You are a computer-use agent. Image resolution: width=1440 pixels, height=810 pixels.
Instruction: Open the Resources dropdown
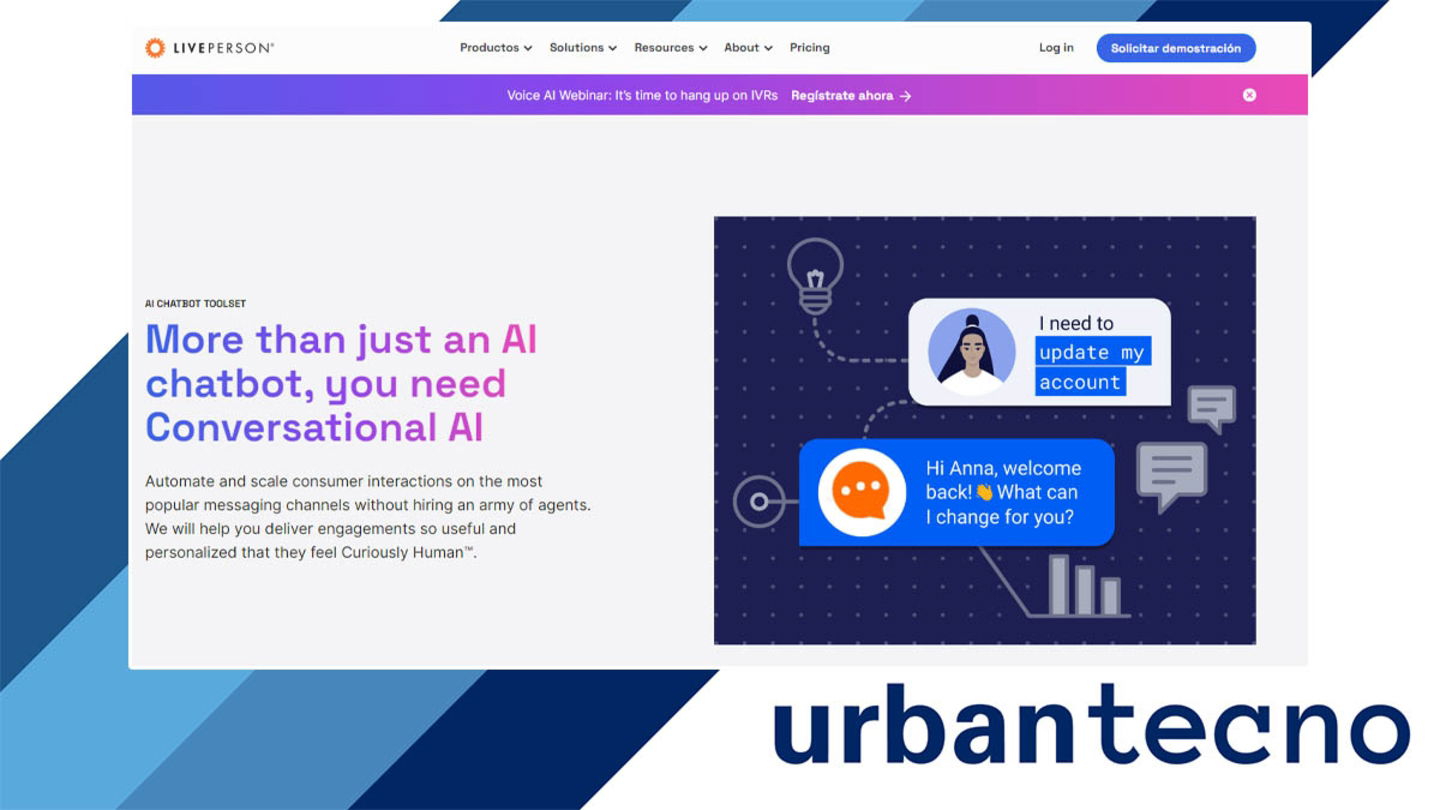click(671, 48)
